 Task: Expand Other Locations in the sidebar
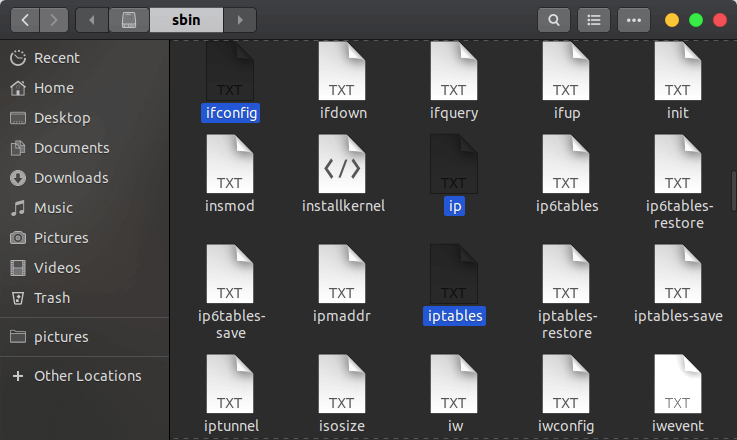point(85,376)
